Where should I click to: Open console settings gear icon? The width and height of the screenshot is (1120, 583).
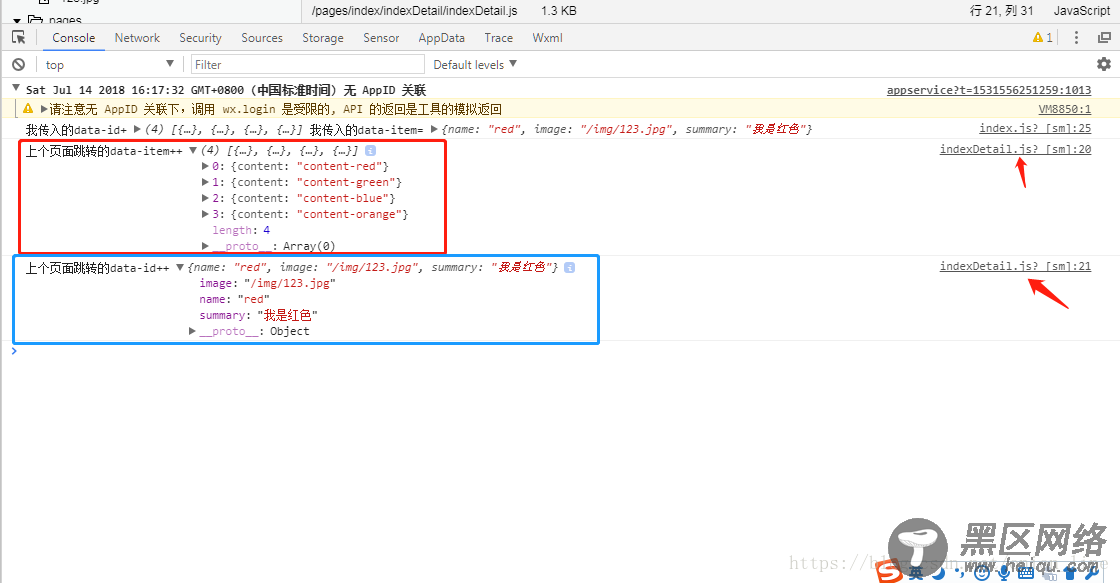[x=1104, y=64]
